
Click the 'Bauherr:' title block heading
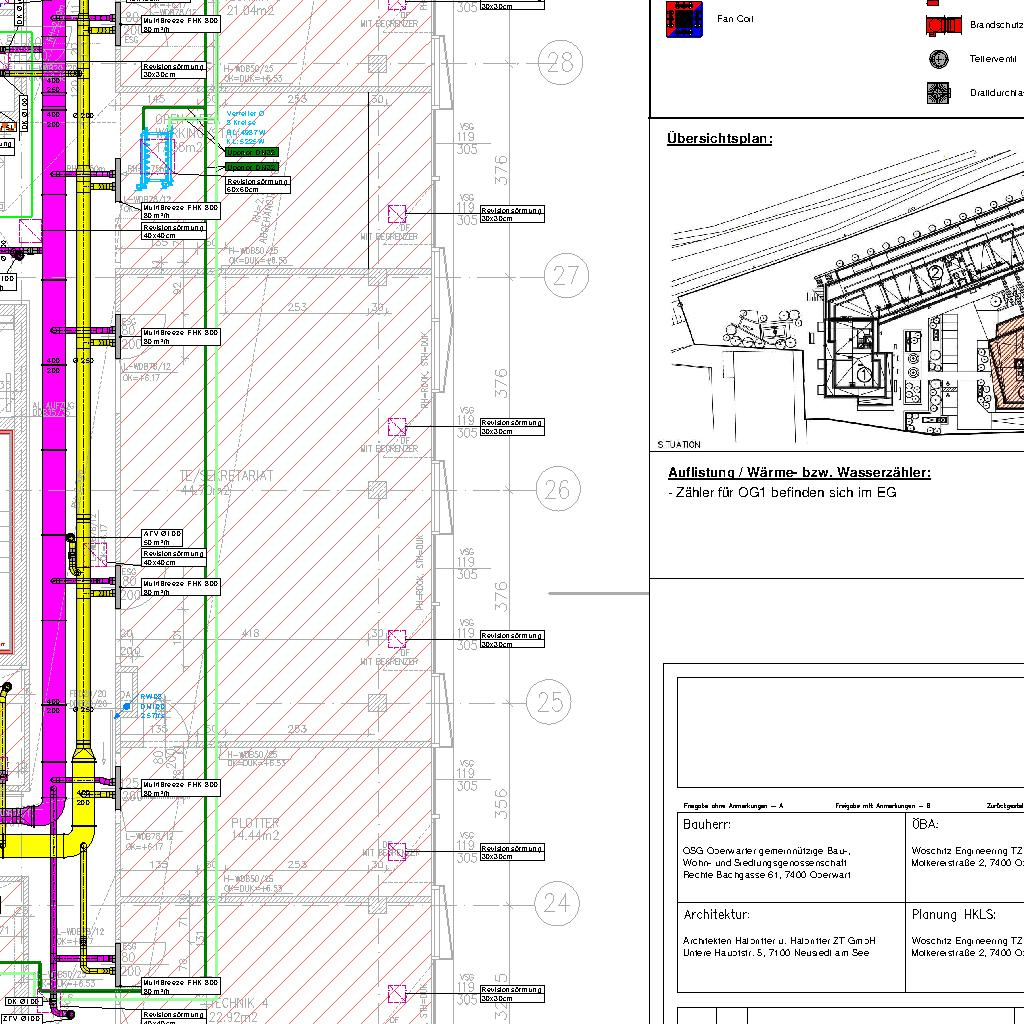(x=706, y=824)
